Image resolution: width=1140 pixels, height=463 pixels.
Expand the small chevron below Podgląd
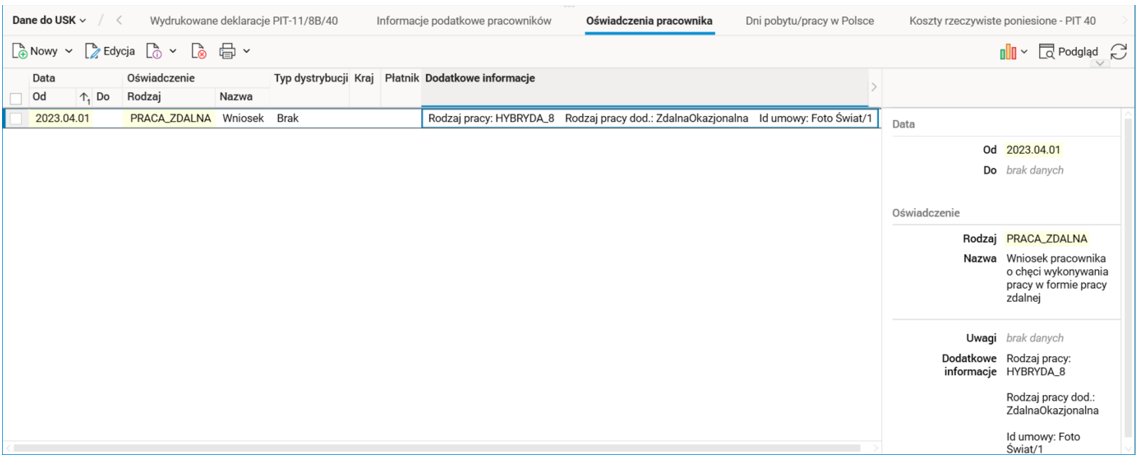[x=1099, y=64]
